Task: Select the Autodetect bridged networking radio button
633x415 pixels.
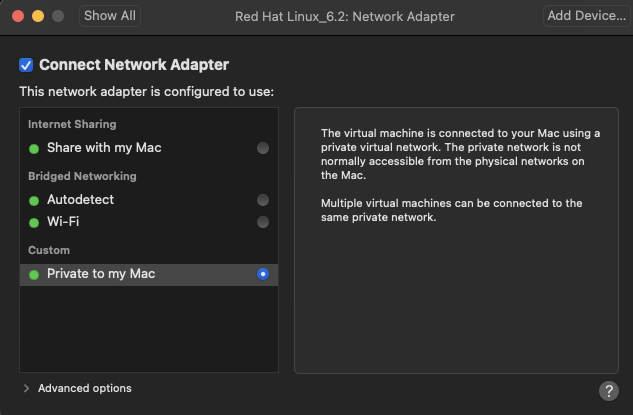Action: coord(263,200)
